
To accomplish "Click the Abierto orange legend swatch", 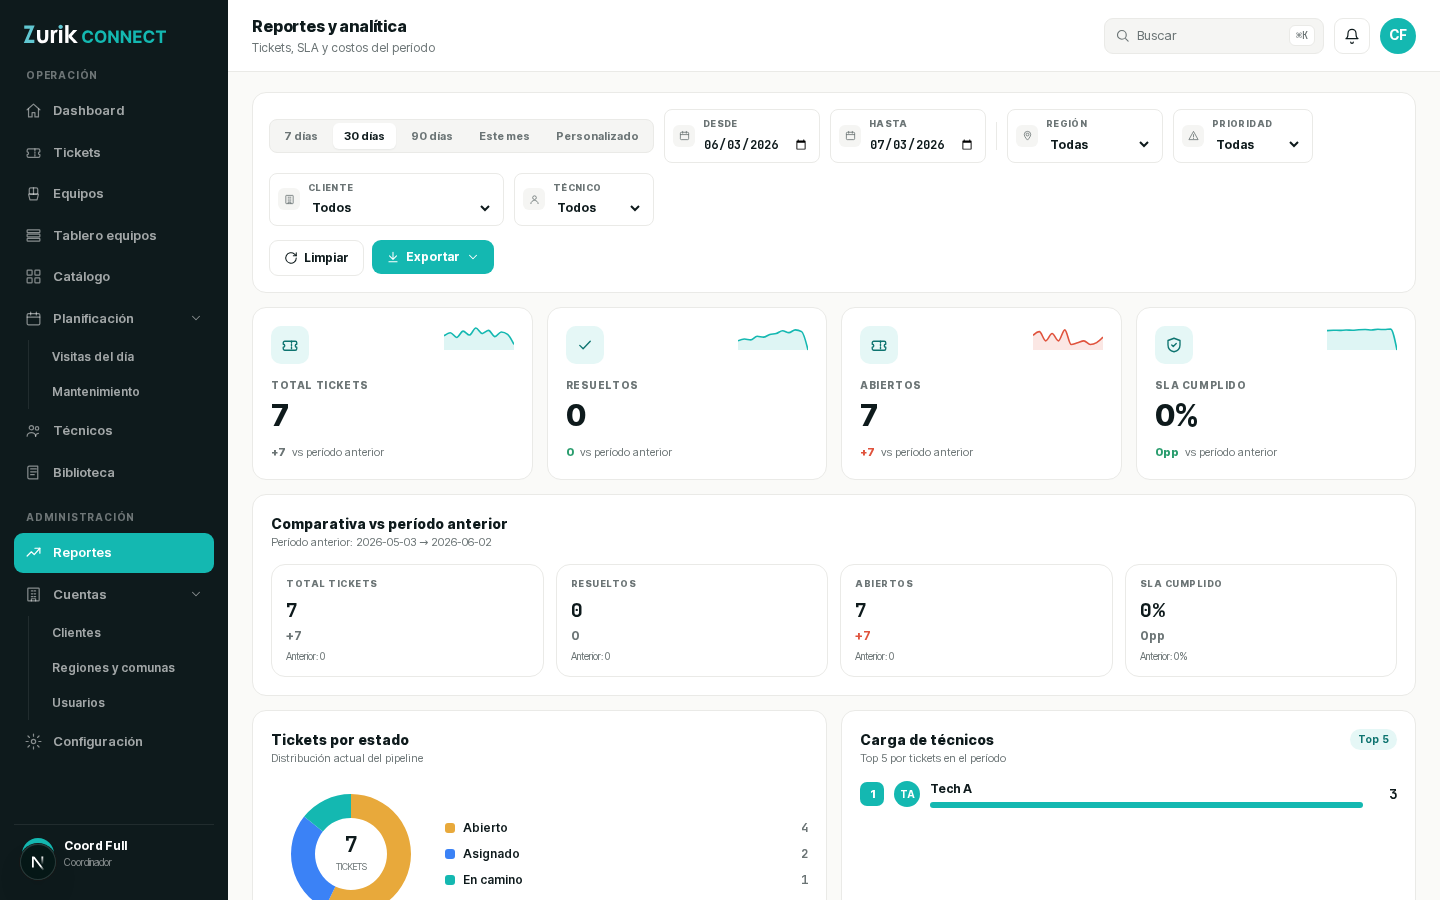I will (x=450, y=828).
